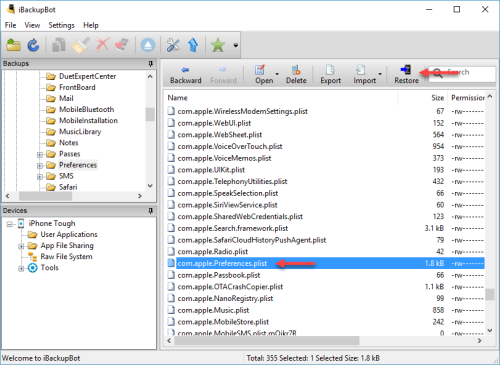Viewport: 500px width, 365px height.
Task: Select com.apple.WirelessModemSettings.plist
Action: click(242, 111)
